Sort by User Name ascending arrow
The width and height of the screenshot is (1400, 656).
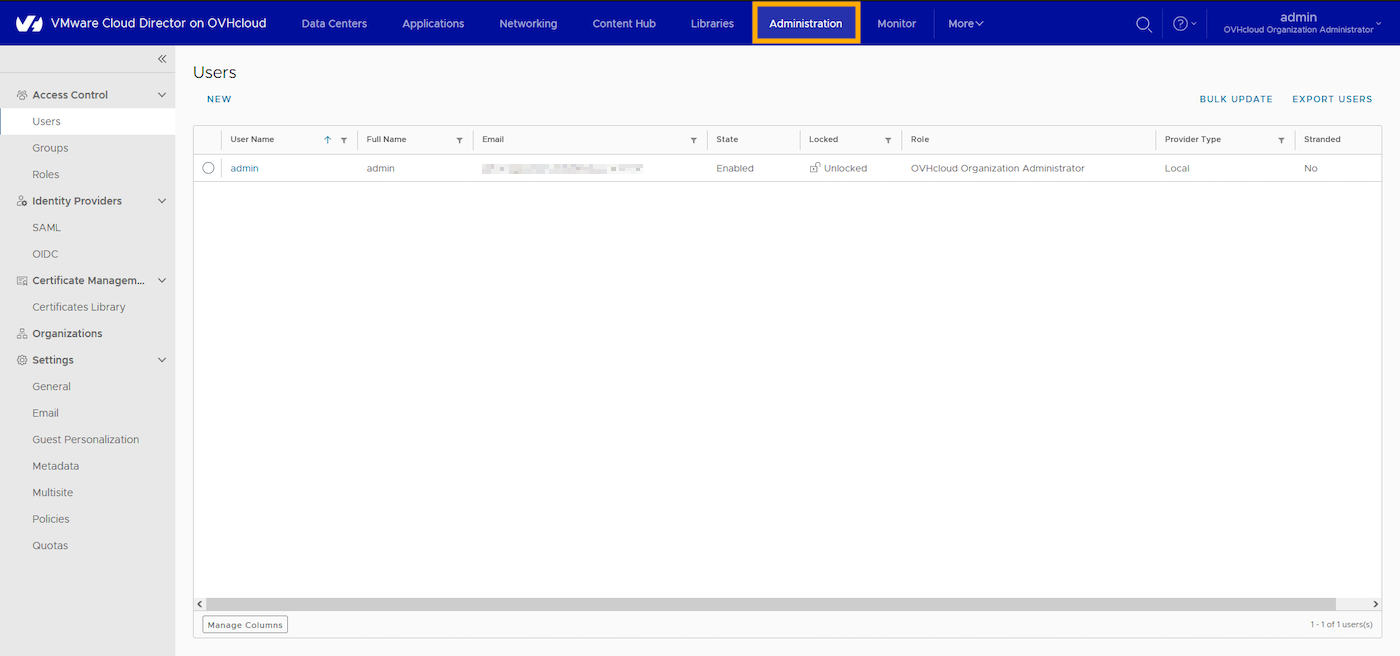[x=327, y=140]
